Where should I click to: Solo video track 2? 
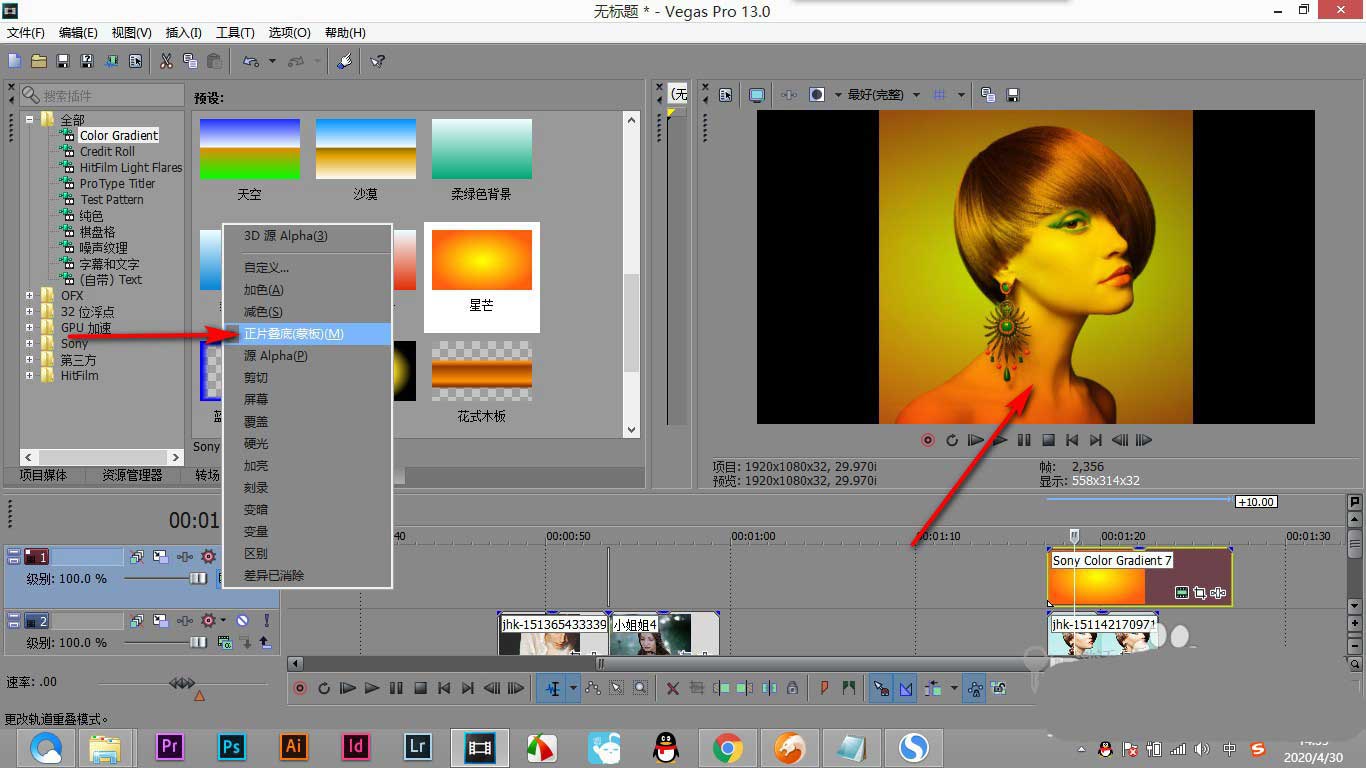pos(266,620)
